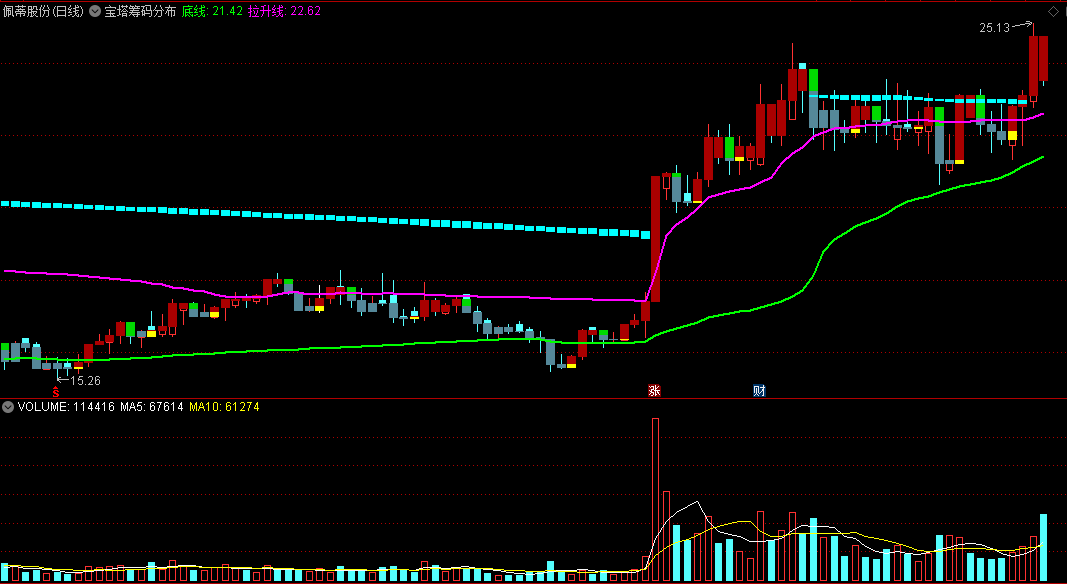Viewport: 1067px width, 584px height.
Task: Click the VOLUME: 114416 readout
Action: [x=66, y=407]
